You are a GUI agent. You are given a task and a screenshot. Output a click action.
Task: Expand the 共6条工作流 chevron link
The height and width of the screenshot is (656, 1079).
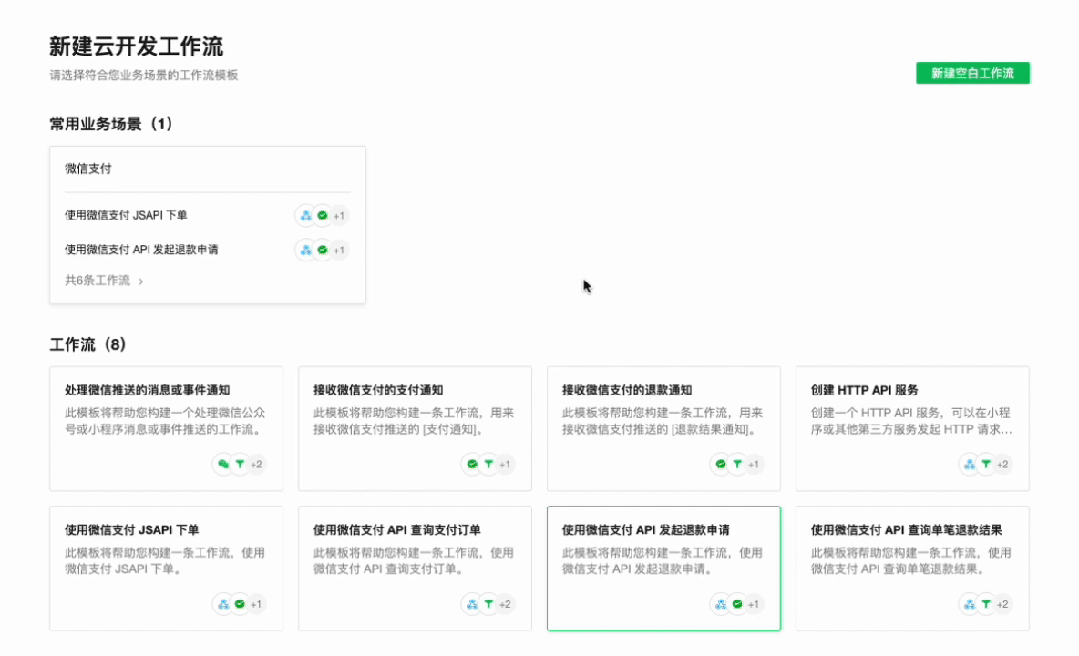(x=104, y=280)
